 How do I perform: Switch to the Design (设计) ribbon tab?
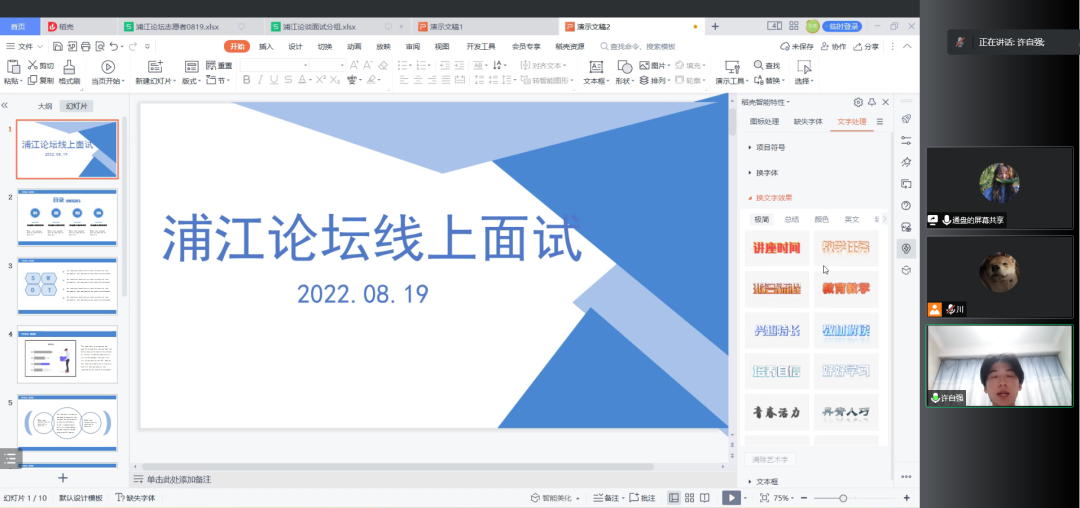click(295, 47)
